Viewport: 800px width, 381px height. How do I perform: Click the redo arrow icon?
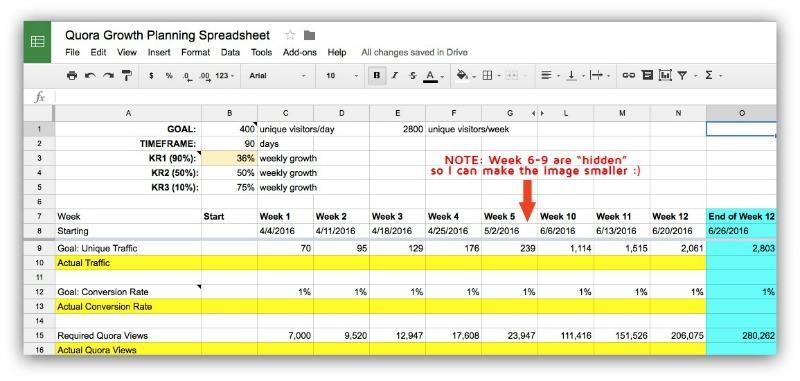pyautogui.click(x=108, y=75)
